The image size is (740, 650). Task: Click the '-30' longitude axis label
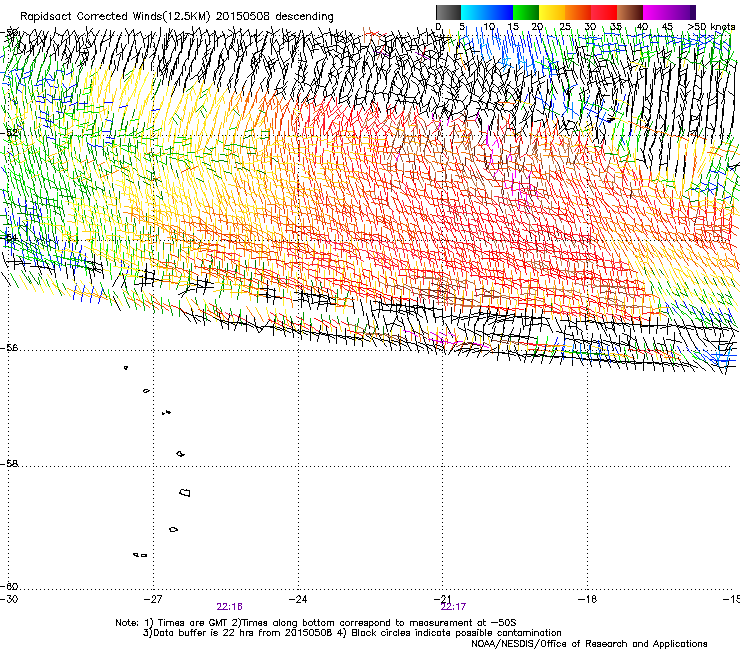tap(9, 599)
